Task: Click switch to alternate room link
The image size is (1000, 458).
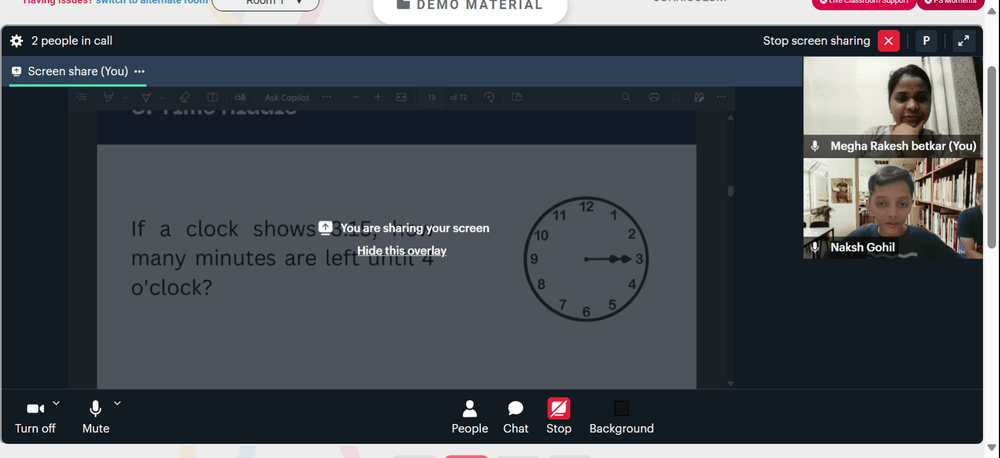Action: [x=152, y=2]
